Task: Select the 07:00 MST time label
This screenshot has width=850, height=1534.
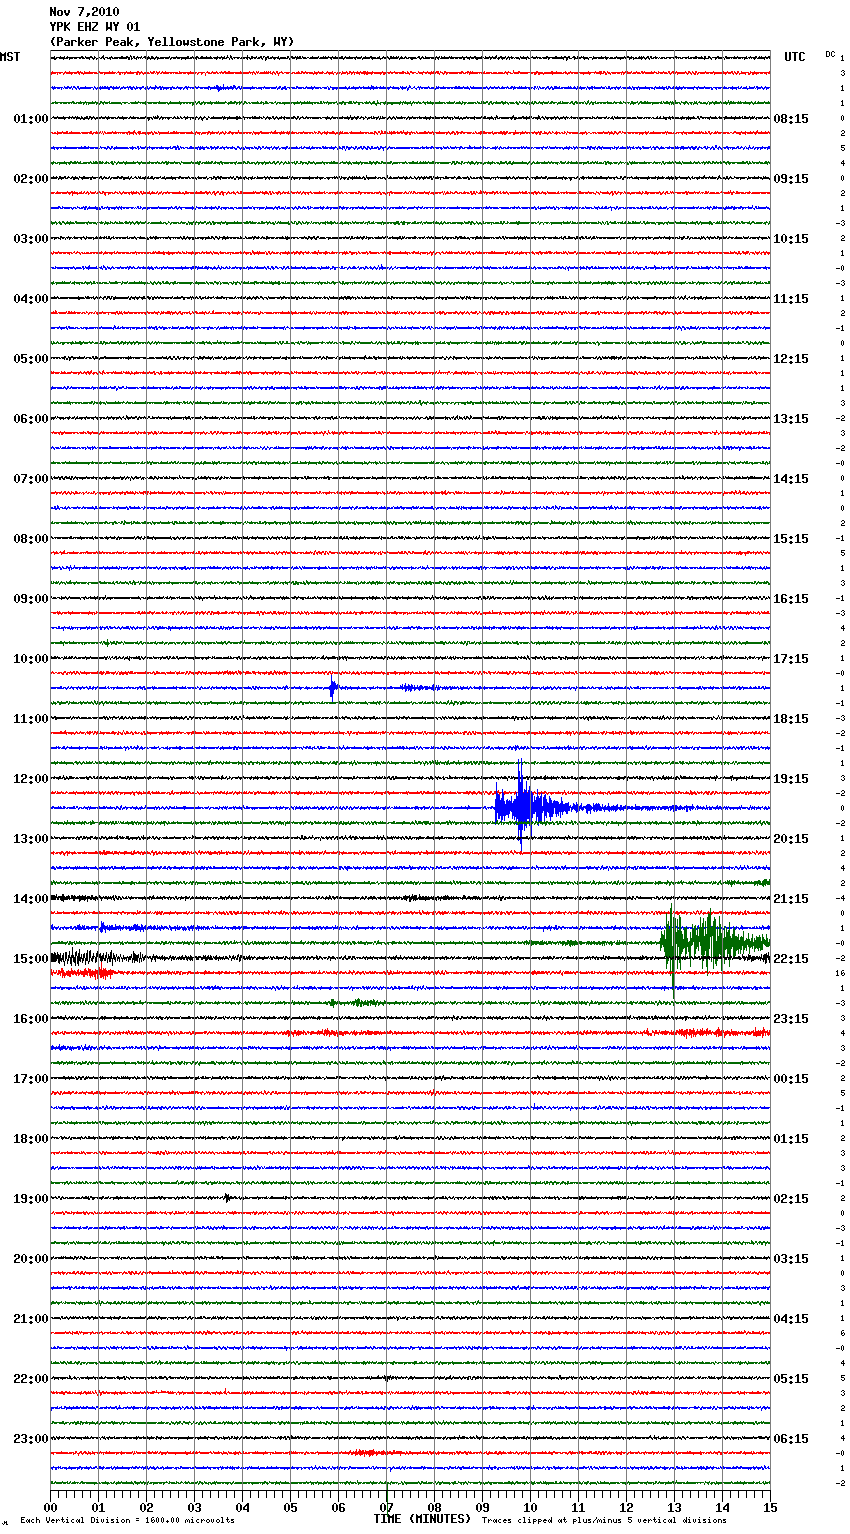Action: [x=31, y=479]
